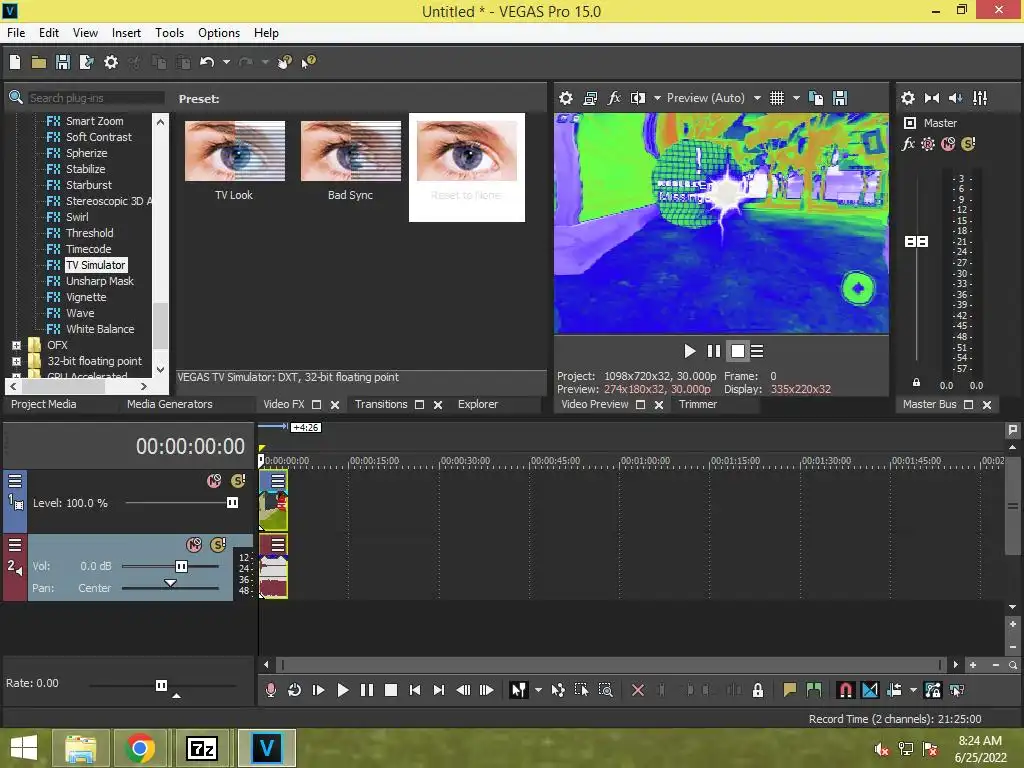Image resolution: width=1024 pixels, height=768 pixels.
Task: Open Chrome from the taskbar
Action: pos(140,748)
